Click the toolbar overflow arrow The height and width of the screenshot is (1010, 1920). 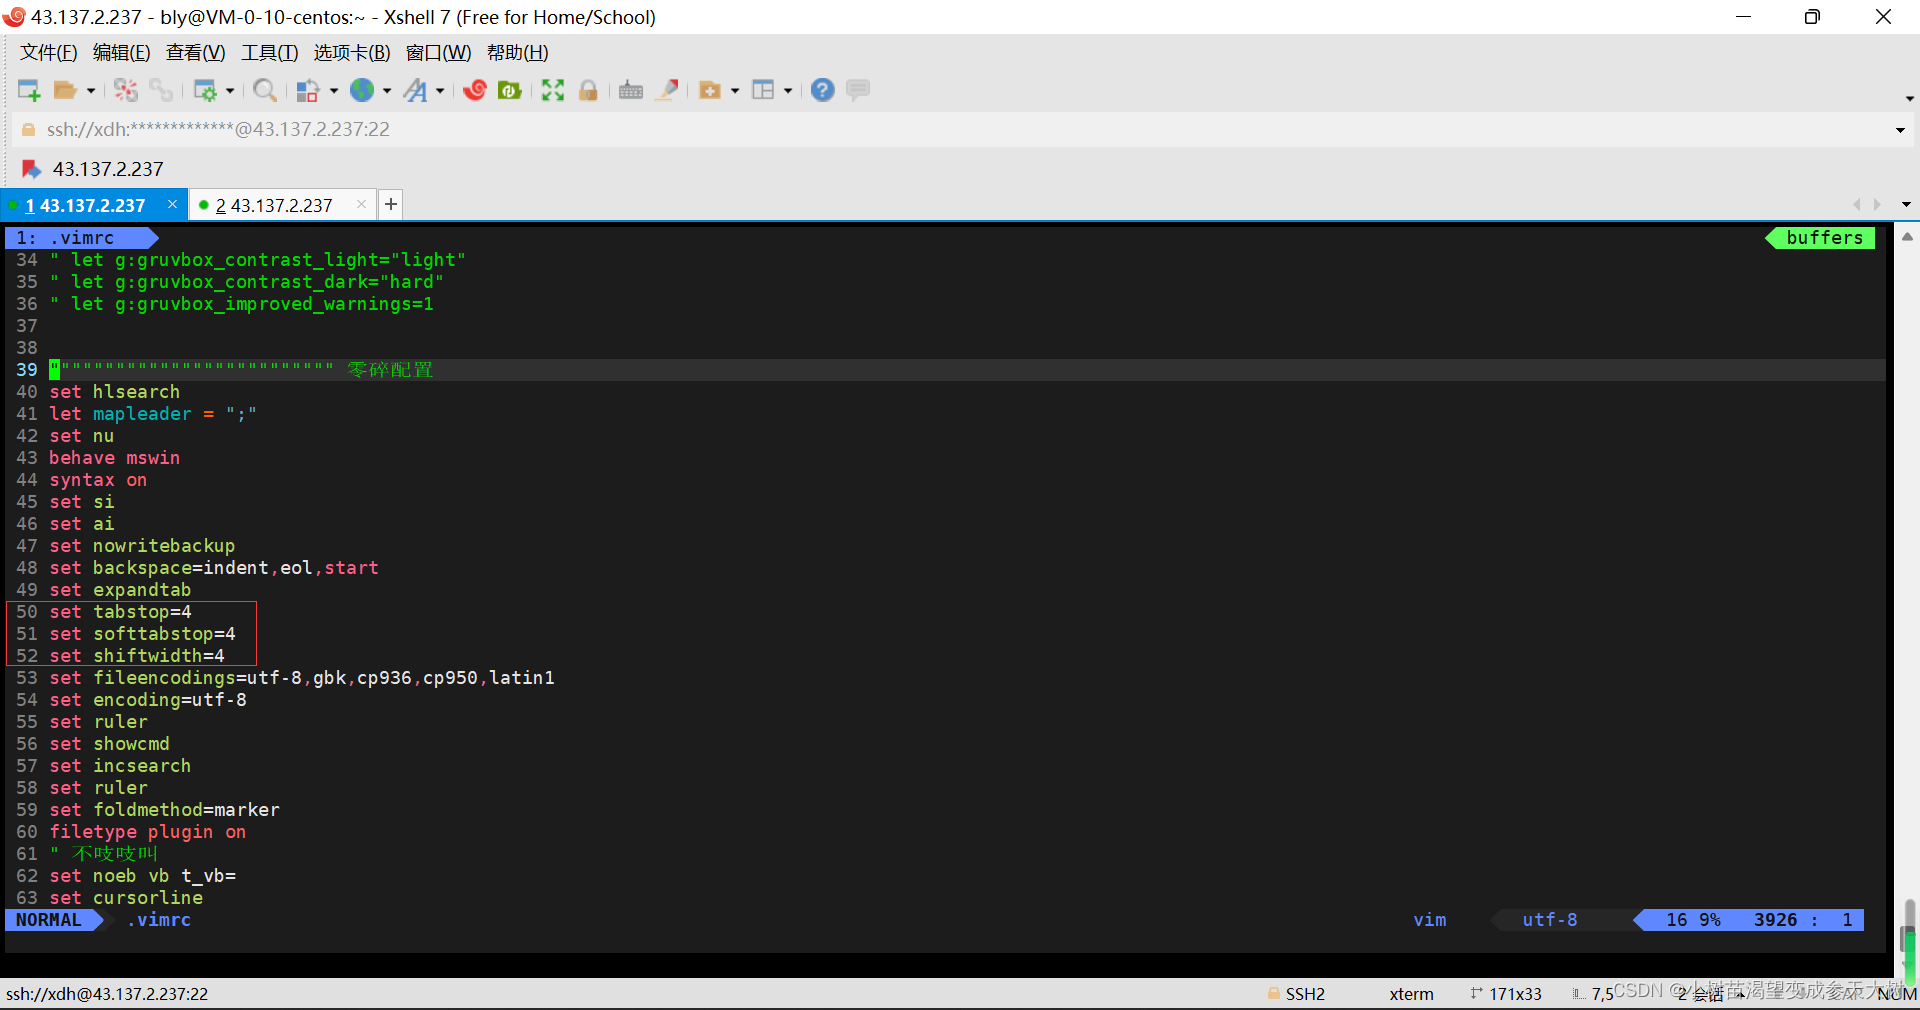[x=1909, y=98]
